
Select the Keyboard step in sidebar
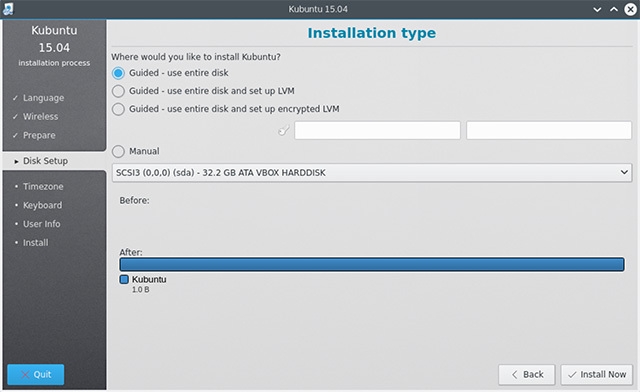pyautogui.click(x=42, y=205)
